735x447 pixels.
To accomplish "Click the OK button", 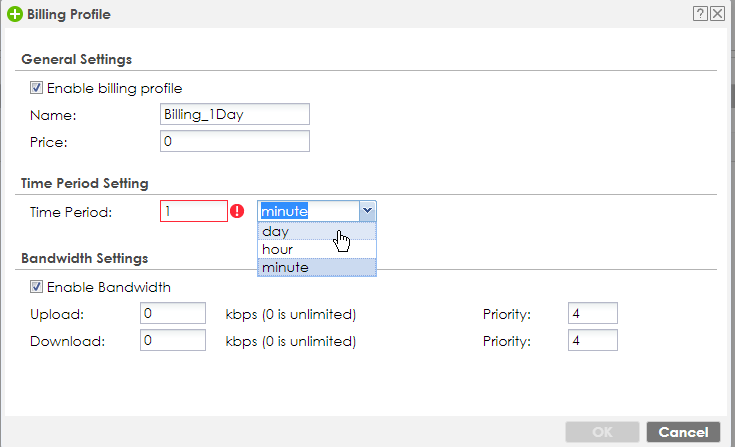I will click(x=602, y=432).
